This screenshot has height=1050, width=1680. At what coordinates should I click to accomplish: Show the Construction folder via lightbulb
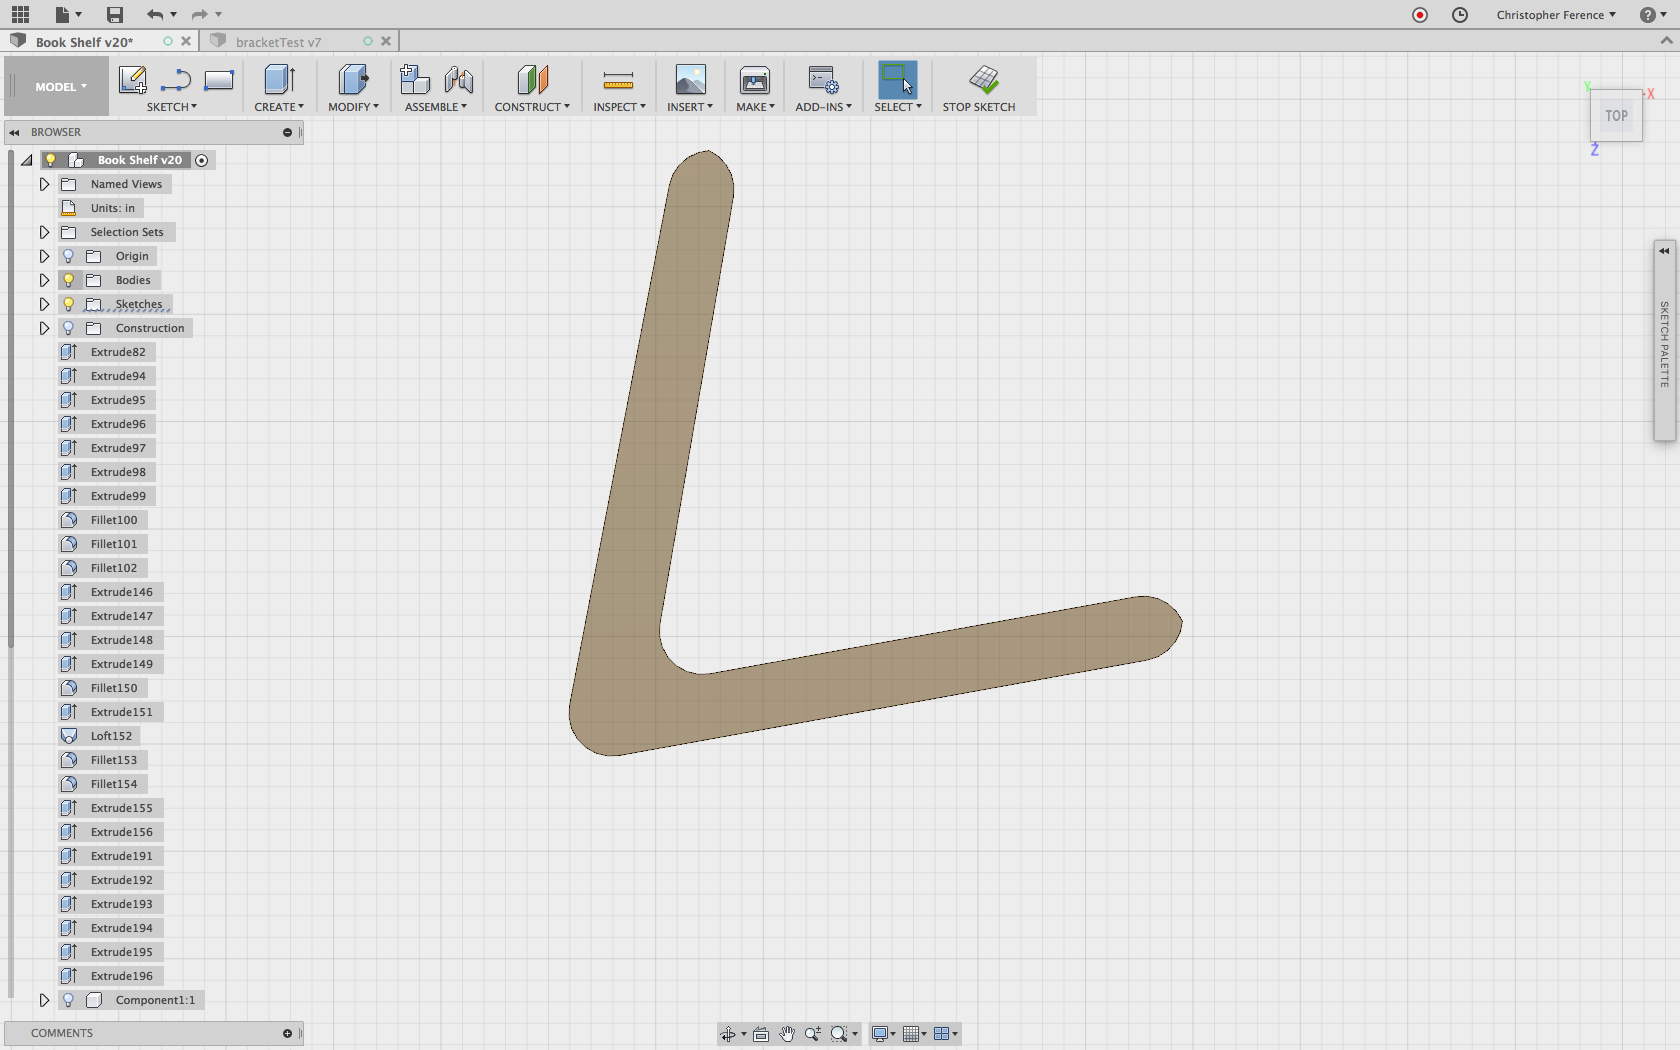(68, 328)
